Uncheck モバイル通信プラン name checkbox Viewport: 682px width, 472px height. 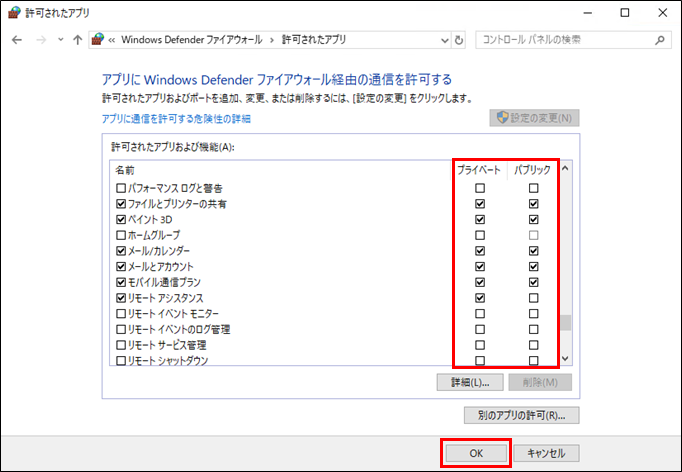[x=121, y=282]
